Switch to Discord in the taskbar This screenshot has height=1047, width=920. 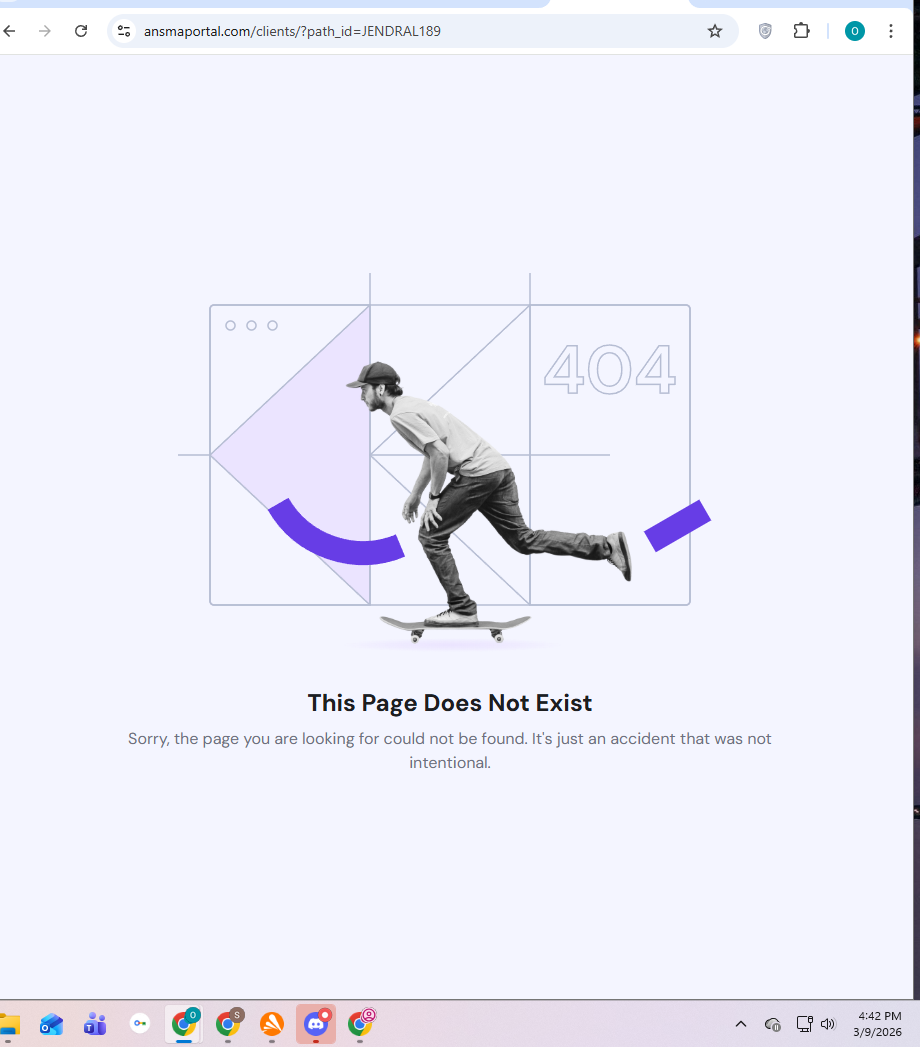click(x=316, y=1023)
